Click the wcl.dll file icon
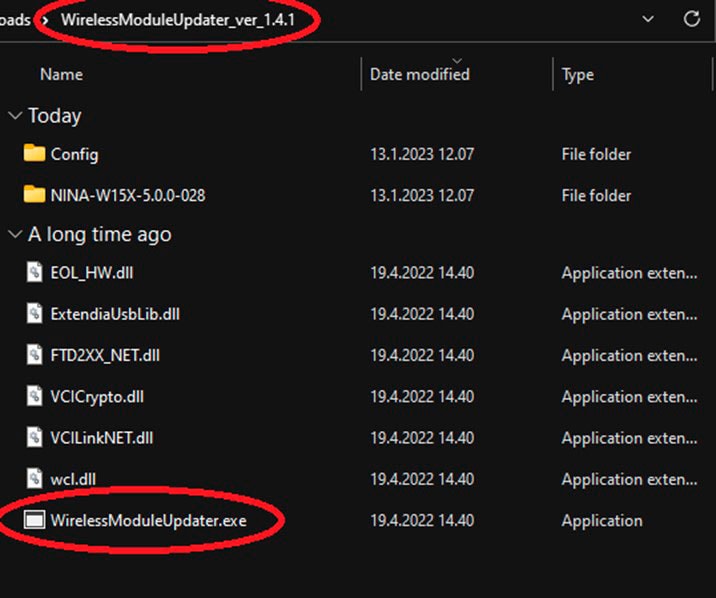 point(35,478)
